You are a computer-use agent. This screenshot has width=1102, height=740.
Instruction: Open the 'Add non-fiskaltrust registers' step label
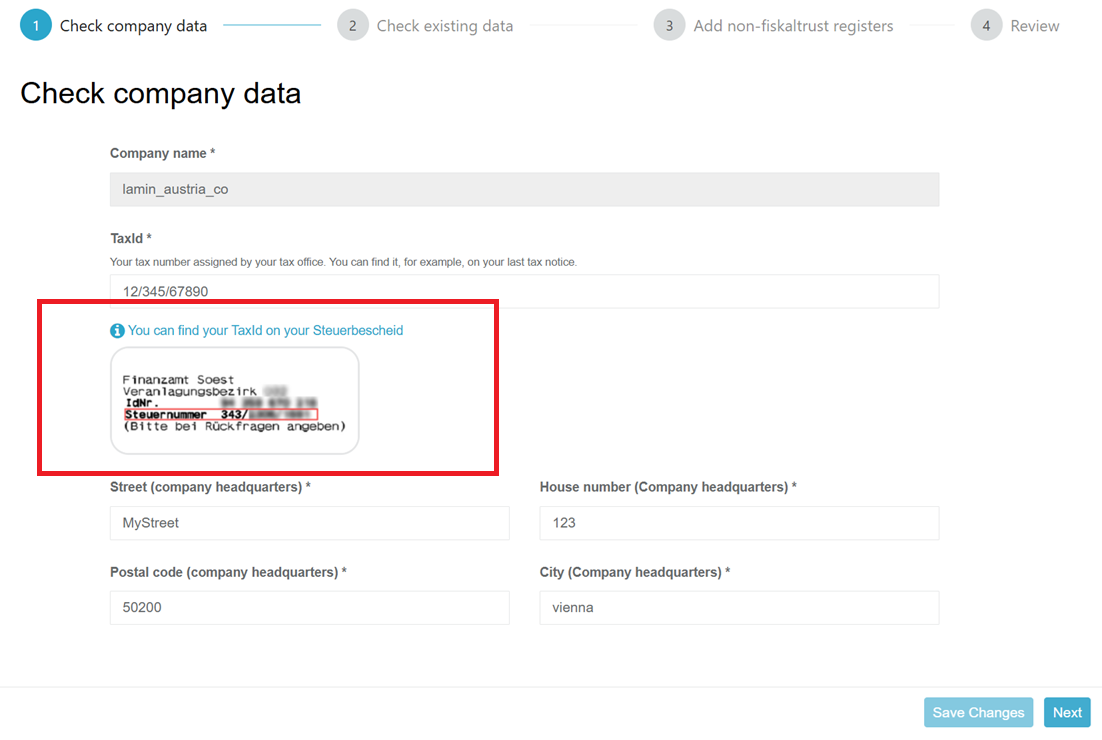click(x=793, y=26)
